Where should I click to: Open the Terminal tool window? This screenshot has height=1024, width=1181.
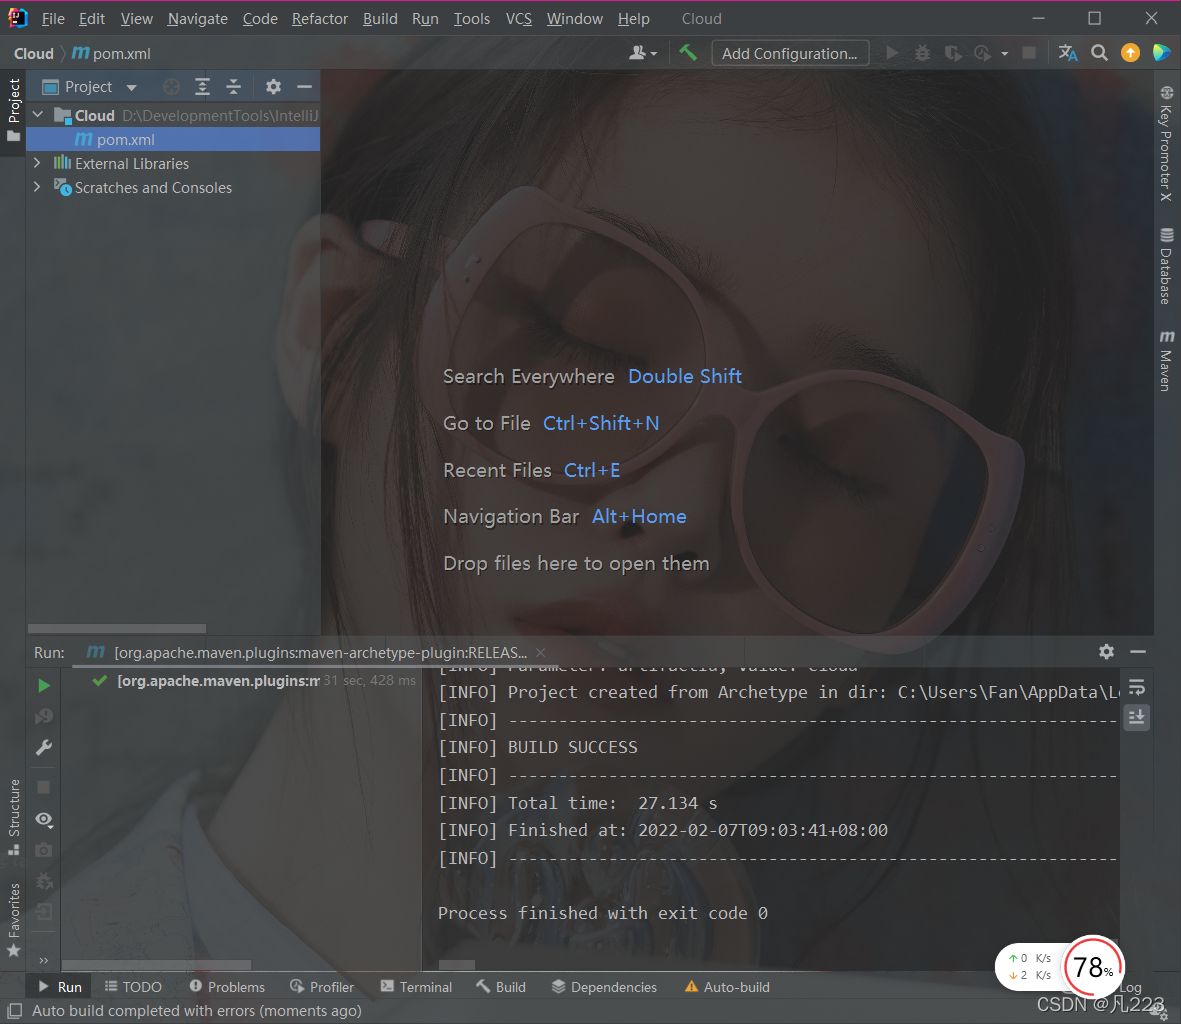click(417, 986)
